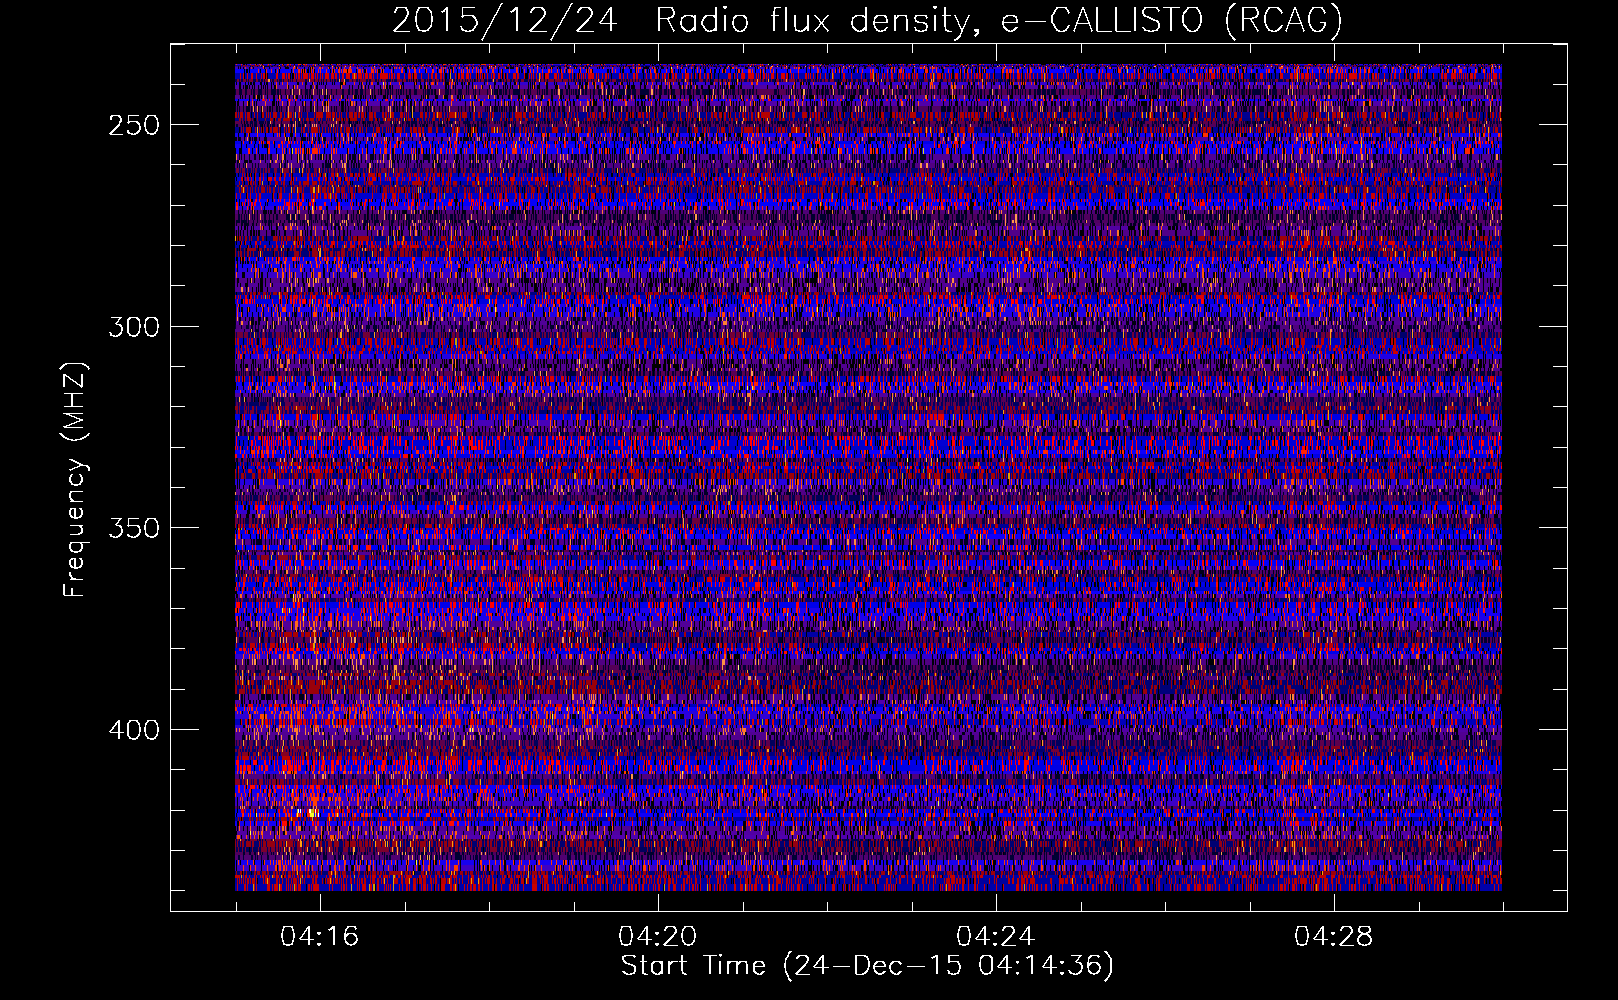Select the 04:20 time tick label

point(657,937)
